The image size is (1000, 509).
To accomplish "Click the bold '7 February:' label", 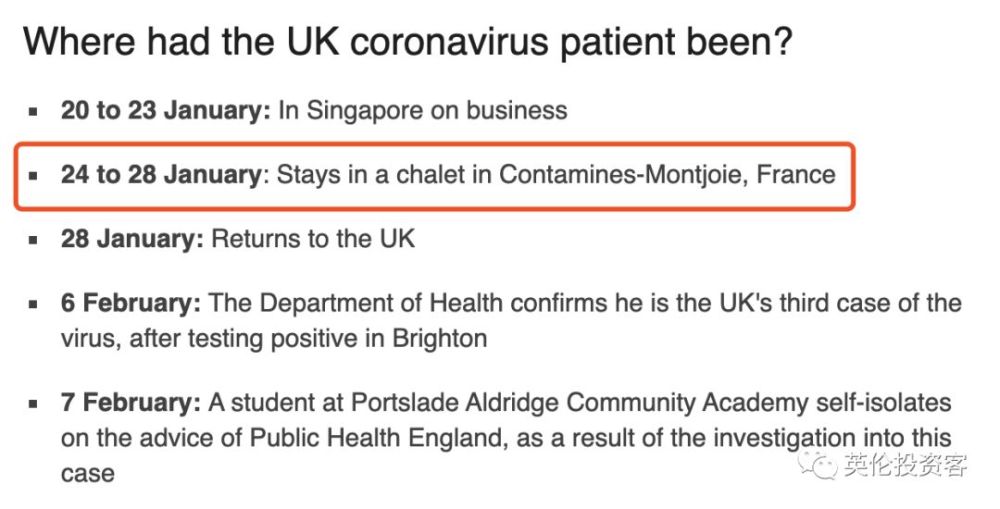I will 131,402.
